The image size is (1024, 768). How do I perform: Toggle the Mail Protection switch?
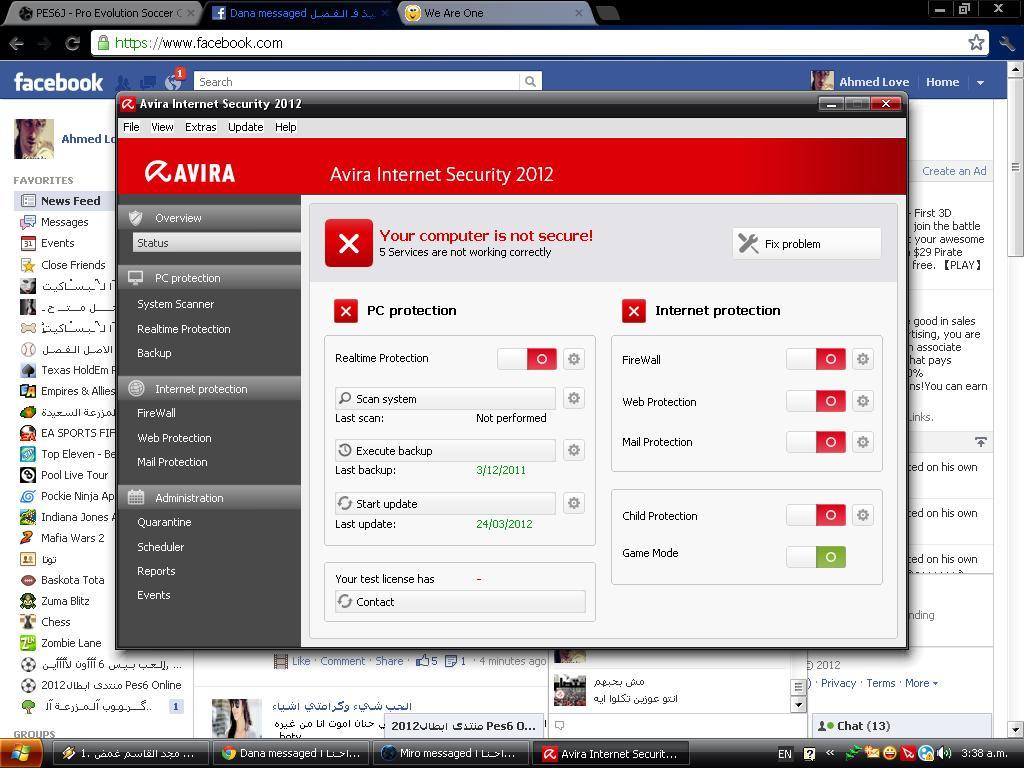coord(816,442)
